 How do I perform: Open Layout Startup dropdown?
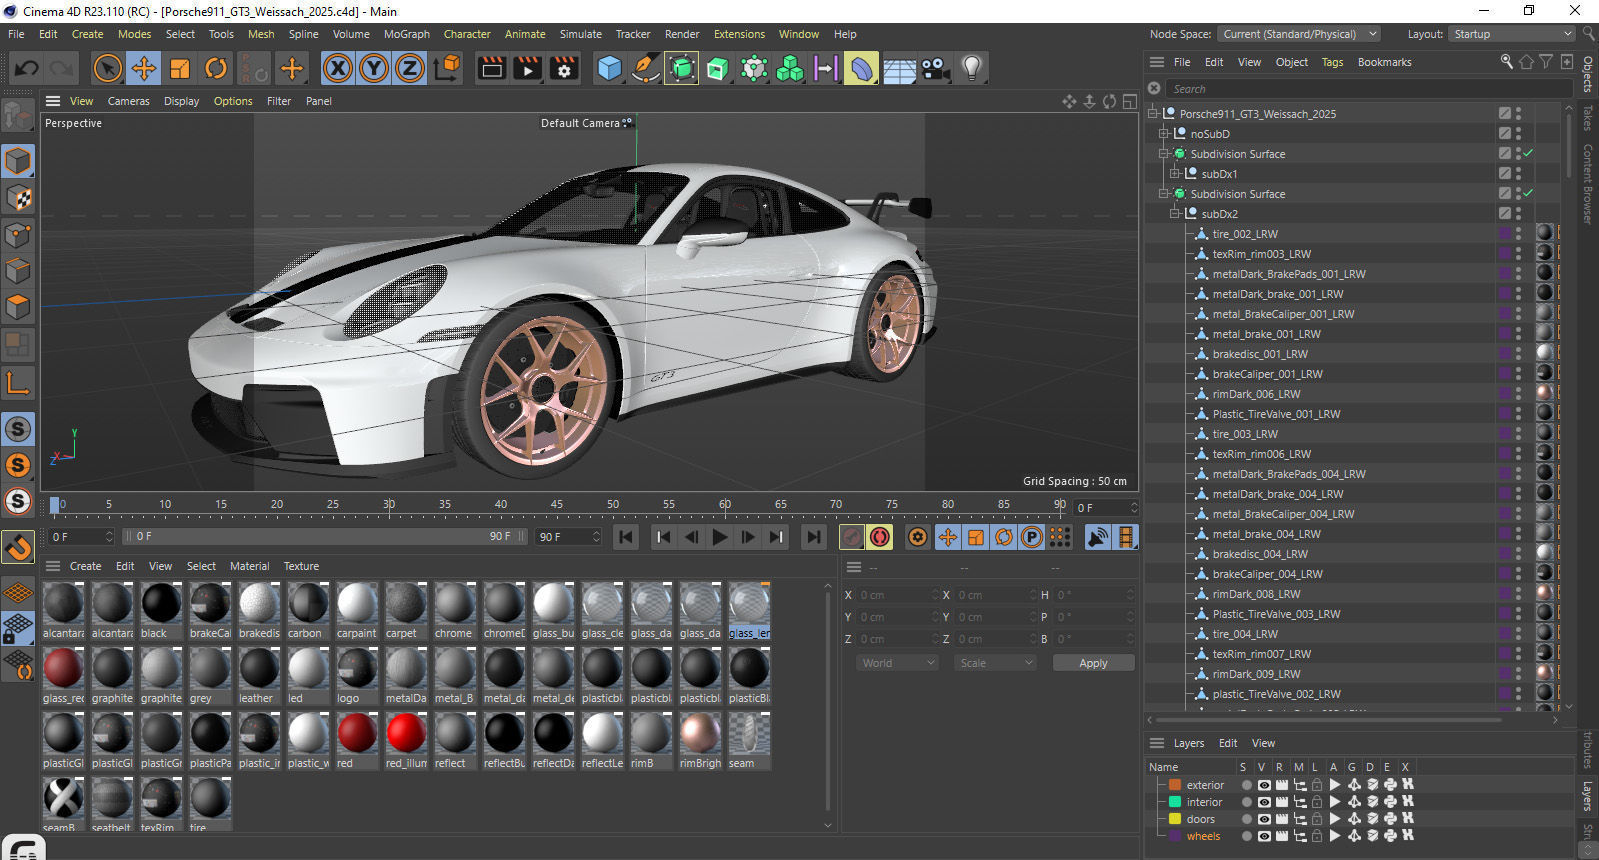point(1512,34)
